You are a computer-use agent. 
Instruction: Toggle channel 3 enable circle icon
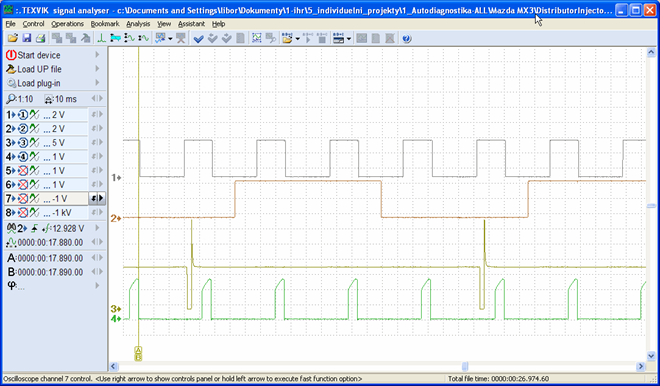tap(23, 143)
